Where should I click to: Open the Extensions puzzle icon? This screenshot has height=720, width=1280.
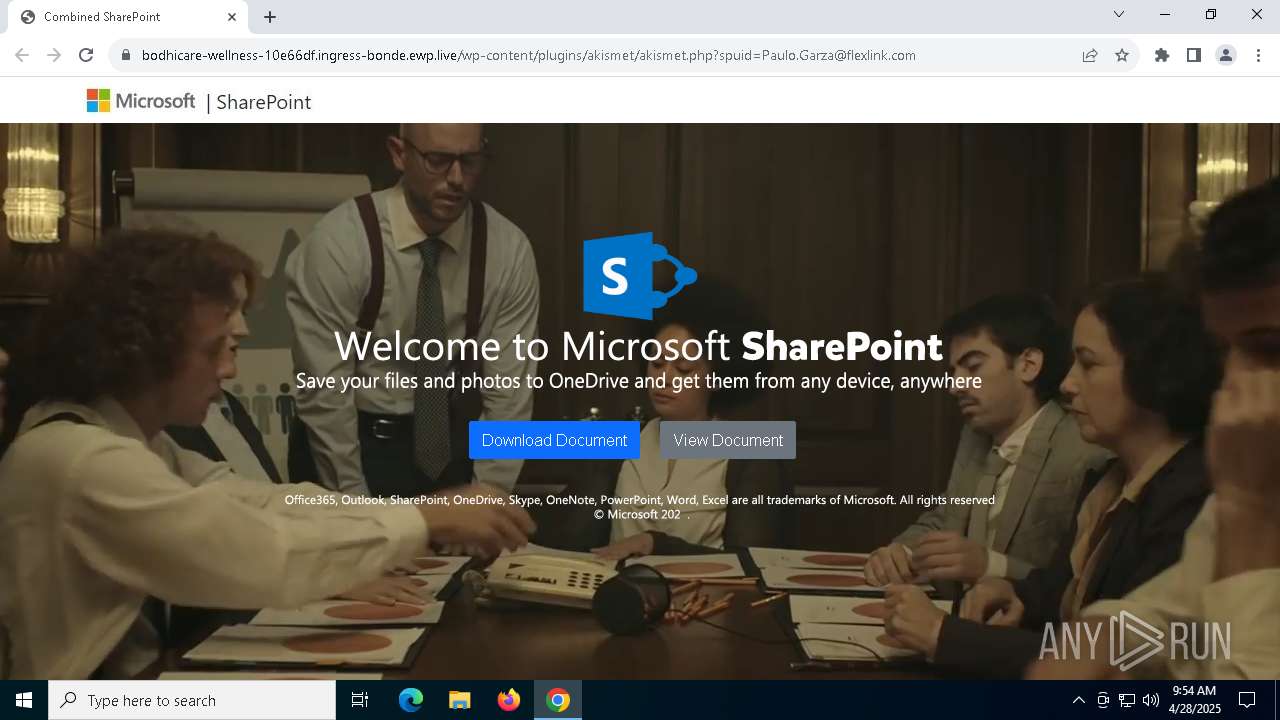pyautogui.click(x=1162, y=55)
